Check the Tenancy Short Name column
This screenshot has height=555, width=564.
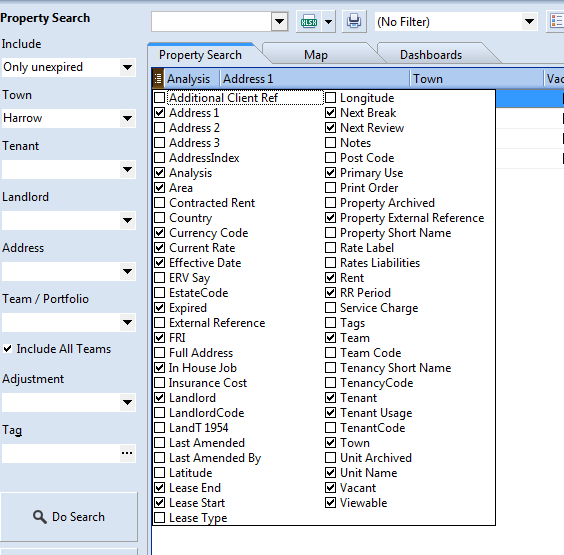coord(331,368)
